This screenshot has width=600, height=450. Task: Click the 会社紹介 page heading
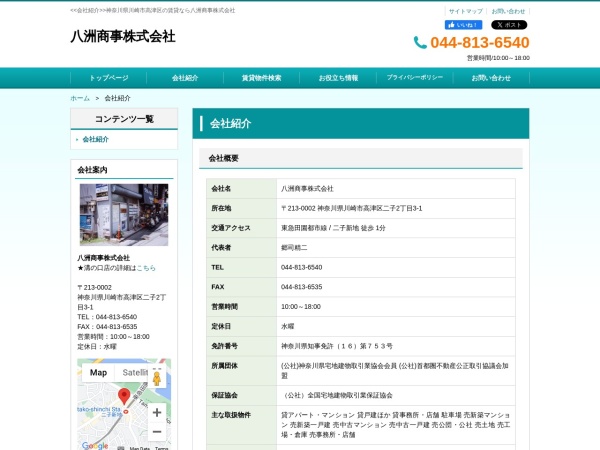point(230,124)
